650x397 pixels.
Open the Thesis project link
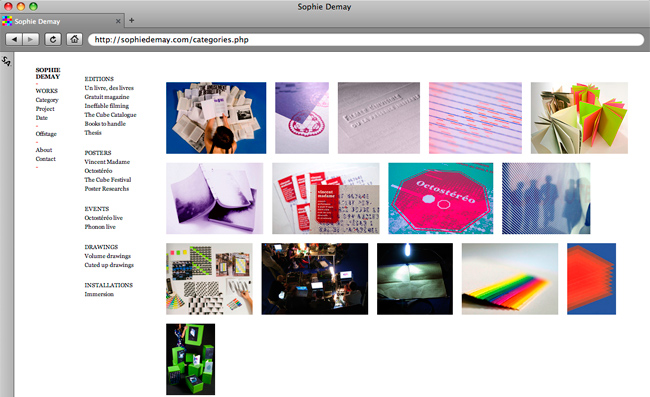pos(93,133)
